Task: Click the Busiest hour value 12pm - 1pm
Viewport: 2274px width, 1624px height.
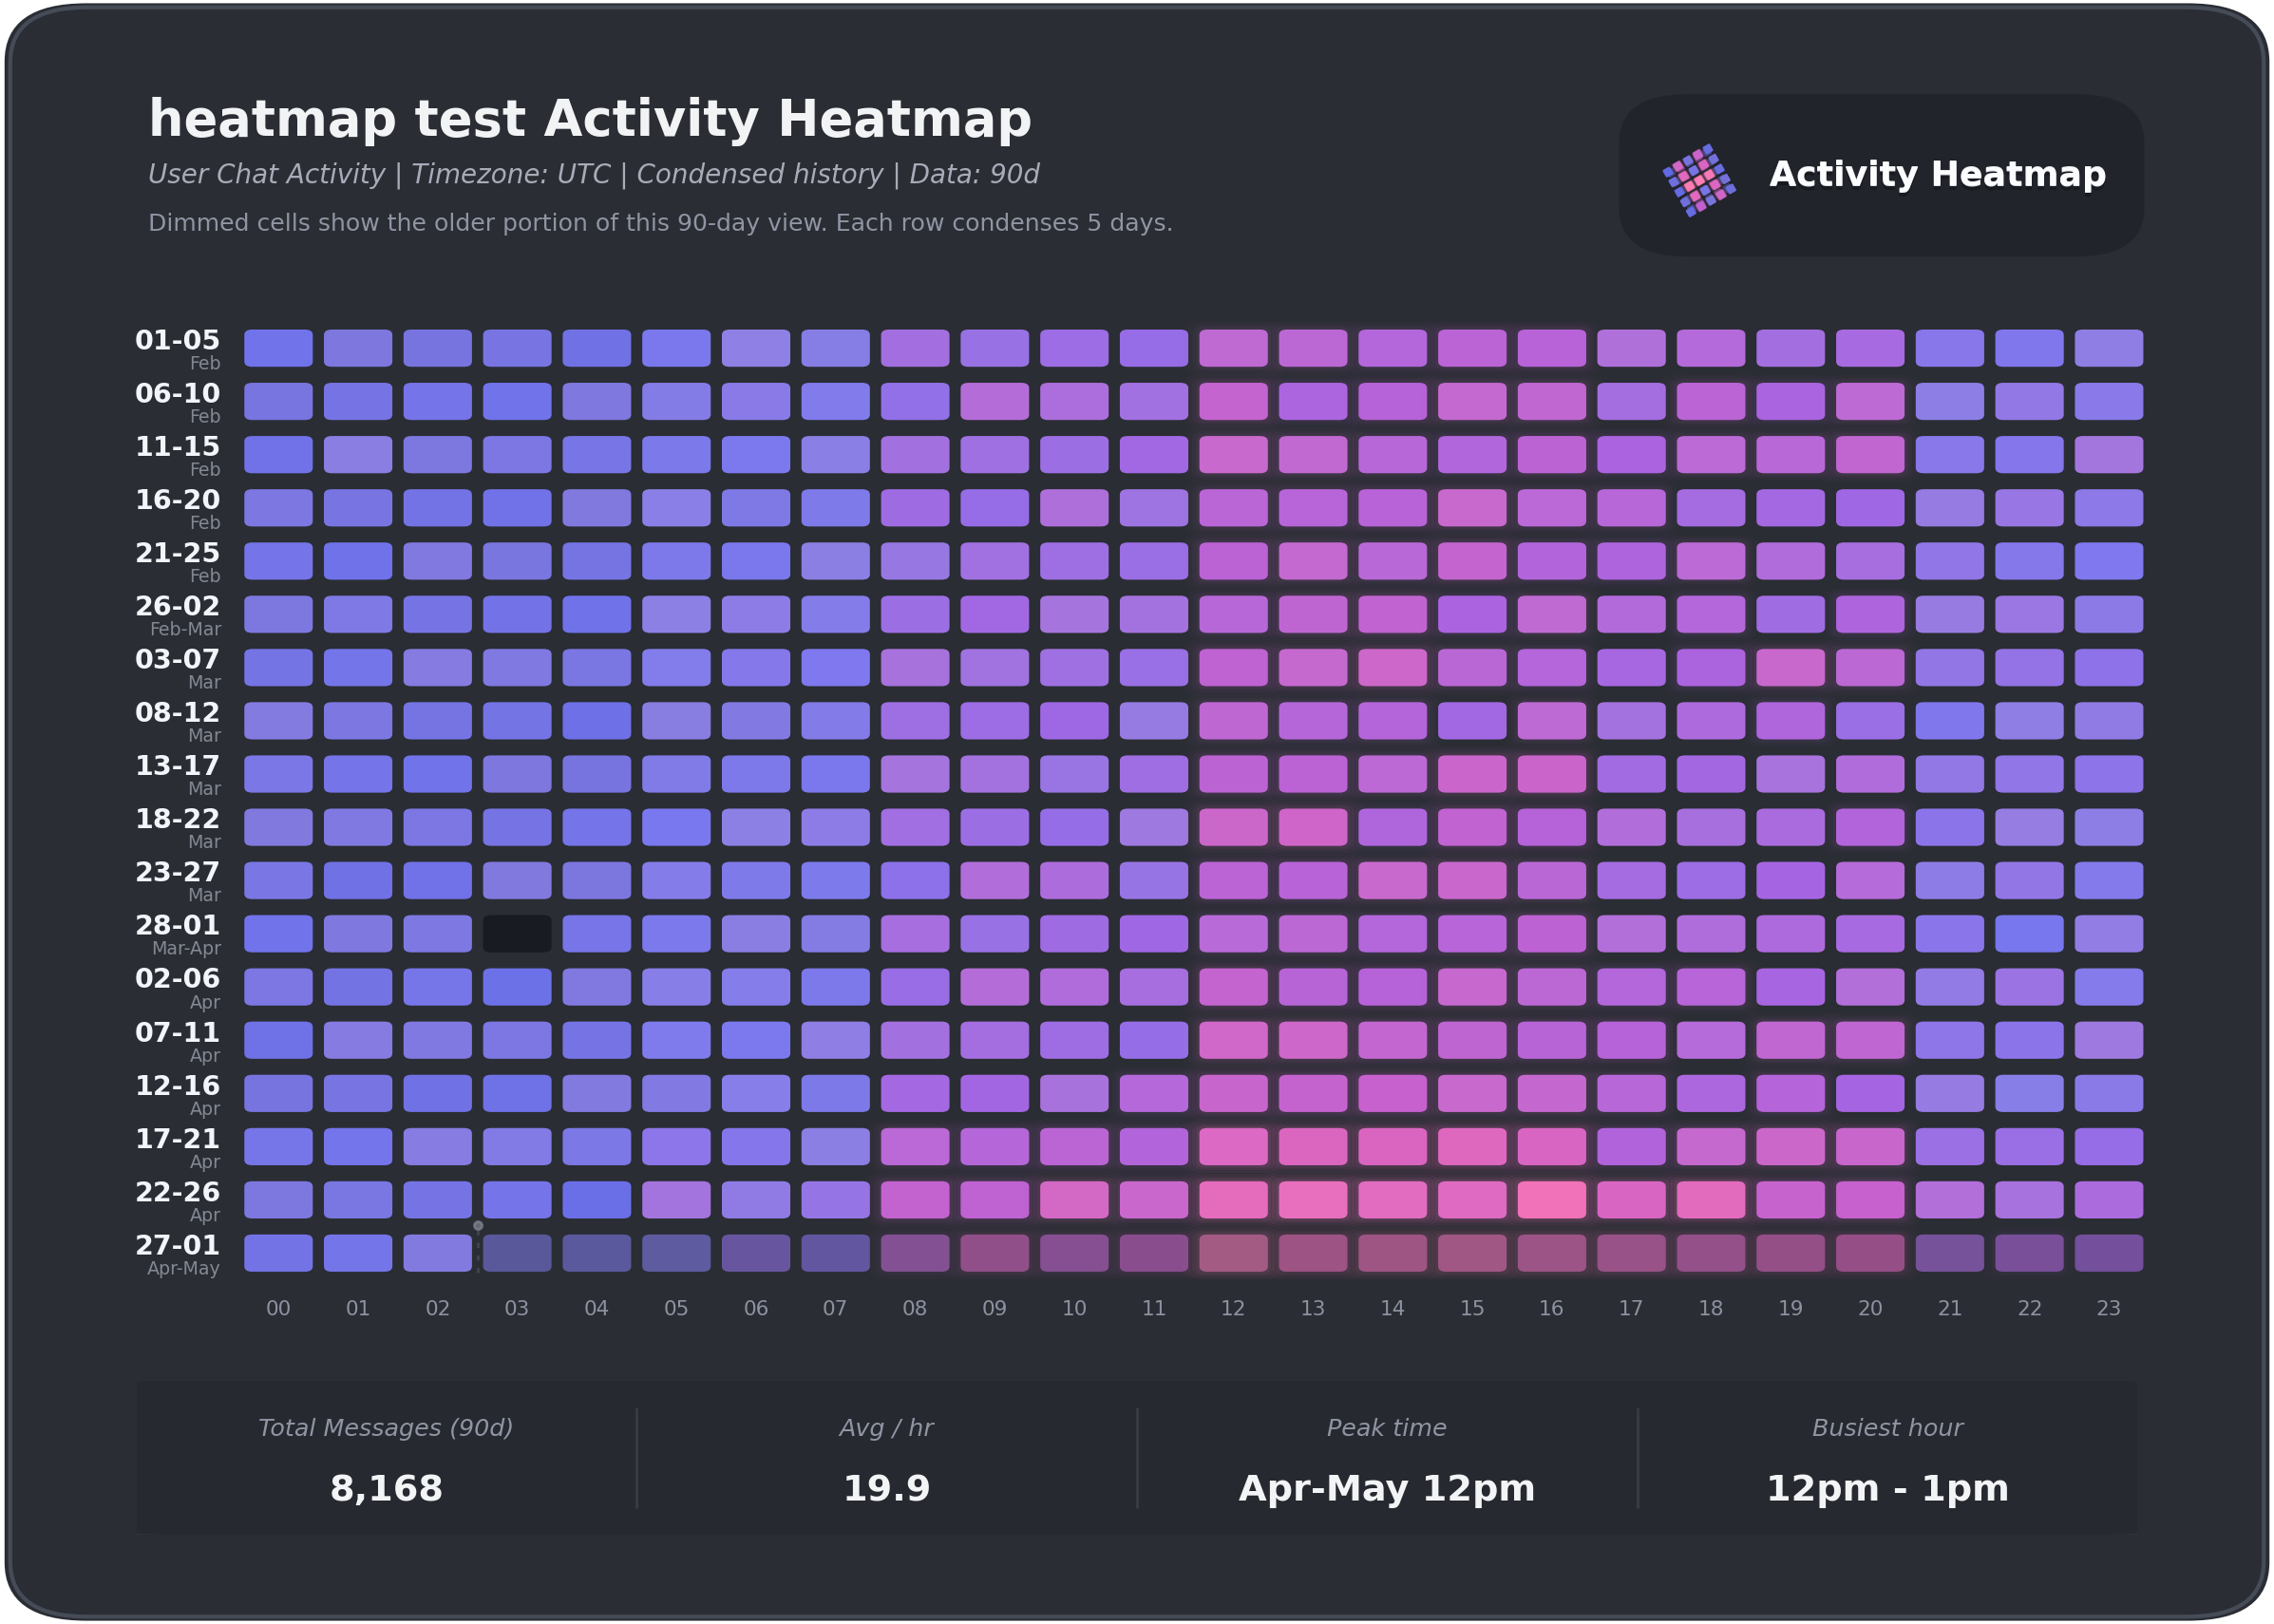Action: click(1887, 1488)
